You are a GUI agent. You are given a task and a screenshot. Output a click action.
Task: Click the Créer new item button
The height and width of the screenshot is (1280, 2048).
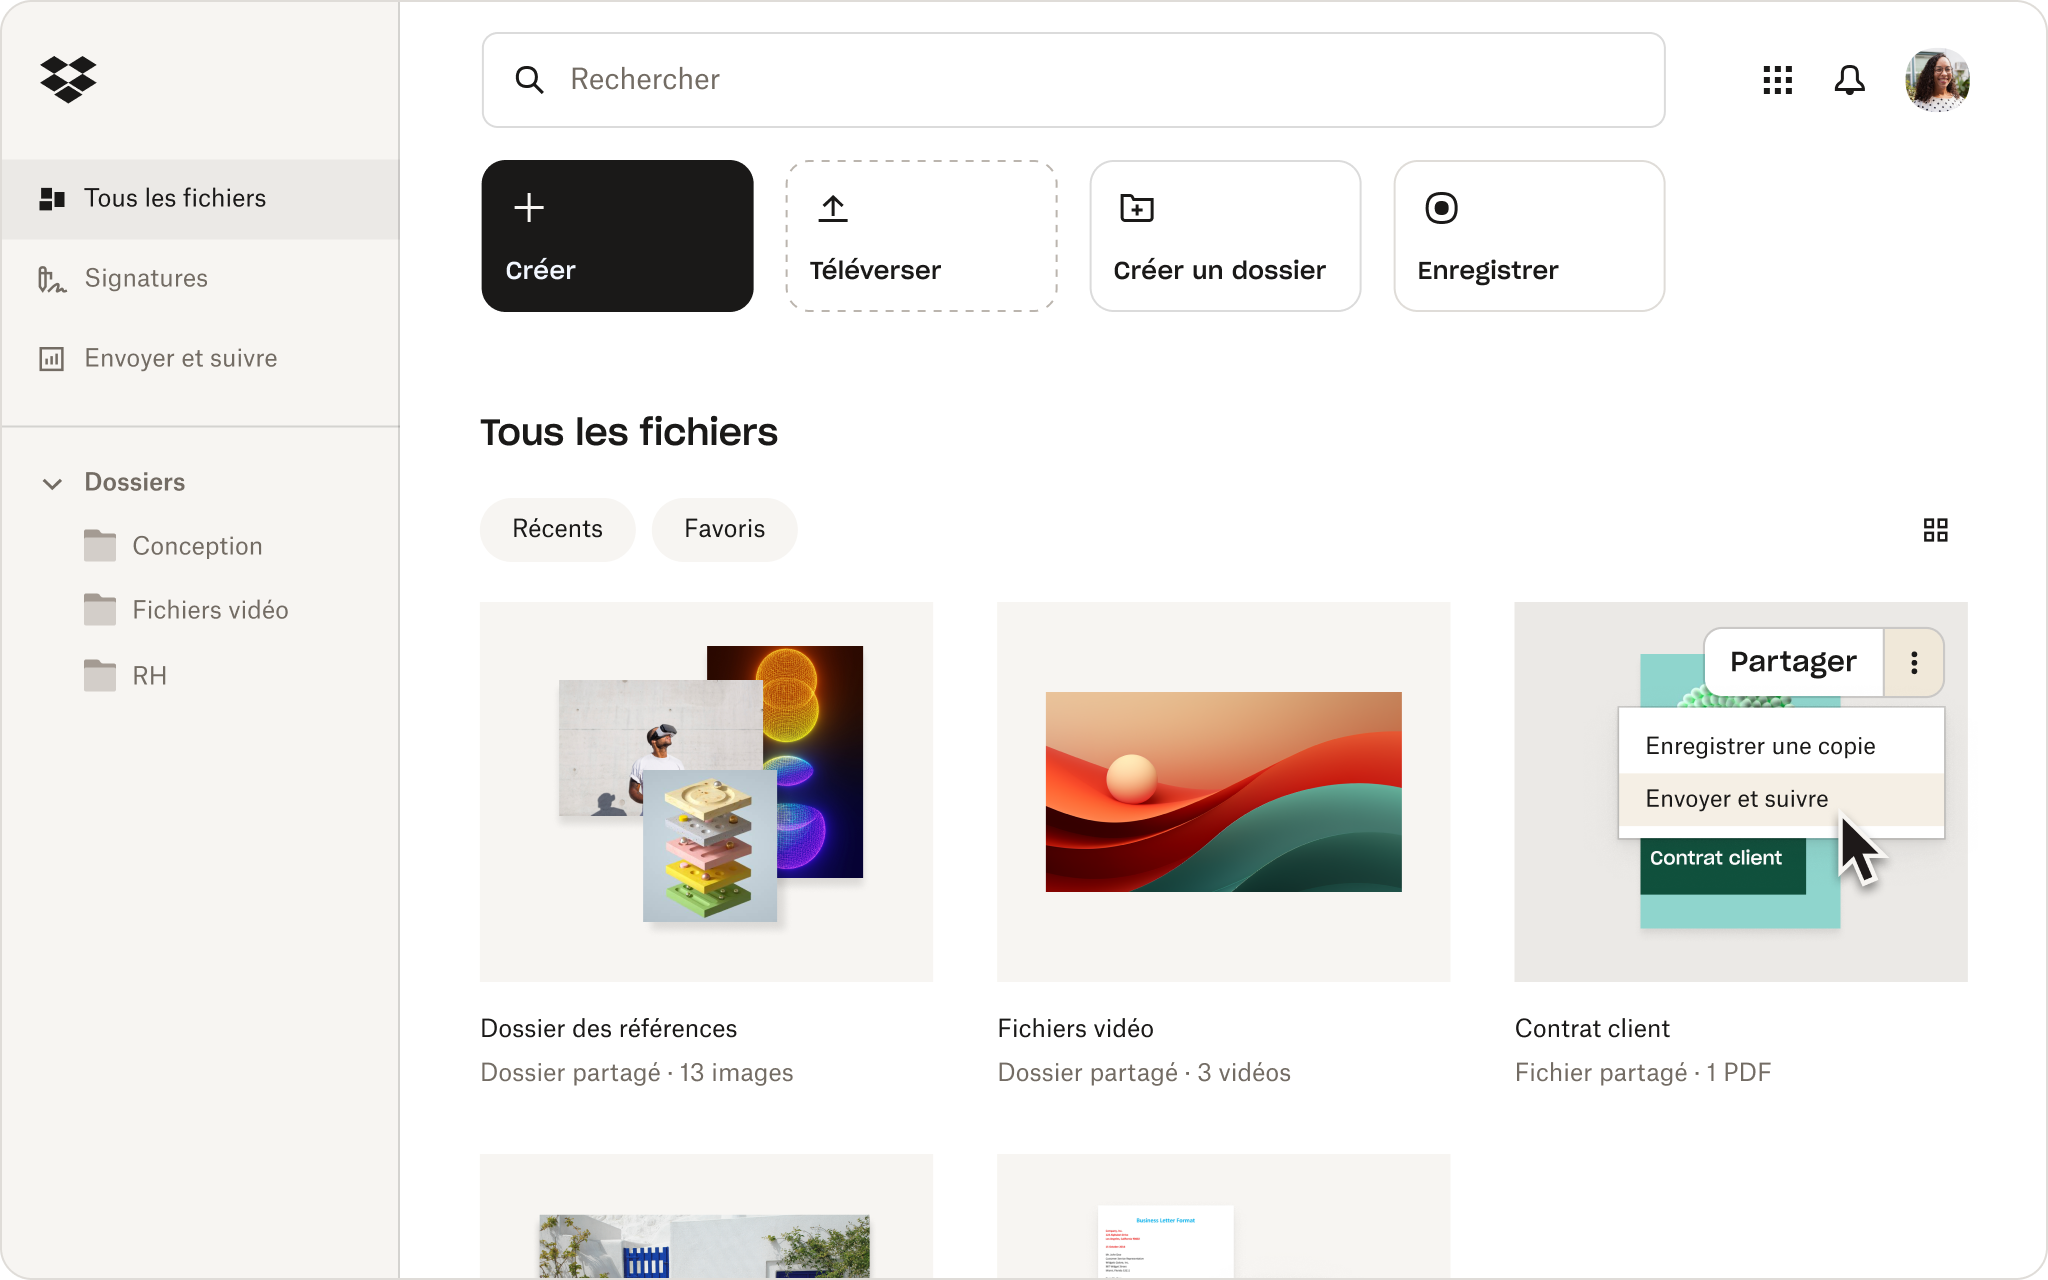point(618,234)
